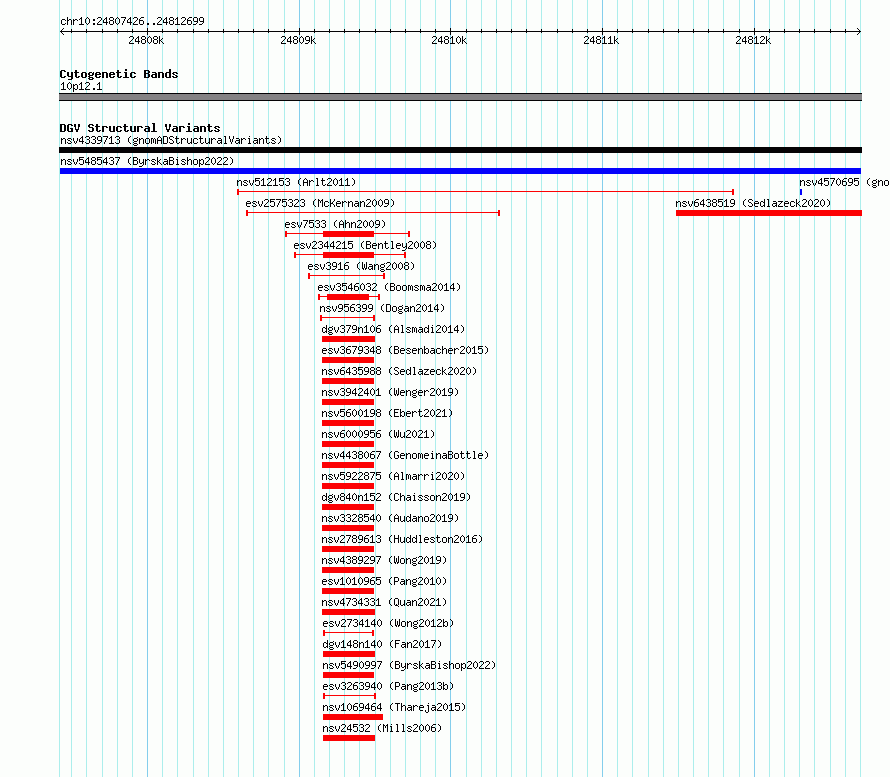Open nsv6435988 (Sedlazeck2020) variant label

[x=399, y=371]
